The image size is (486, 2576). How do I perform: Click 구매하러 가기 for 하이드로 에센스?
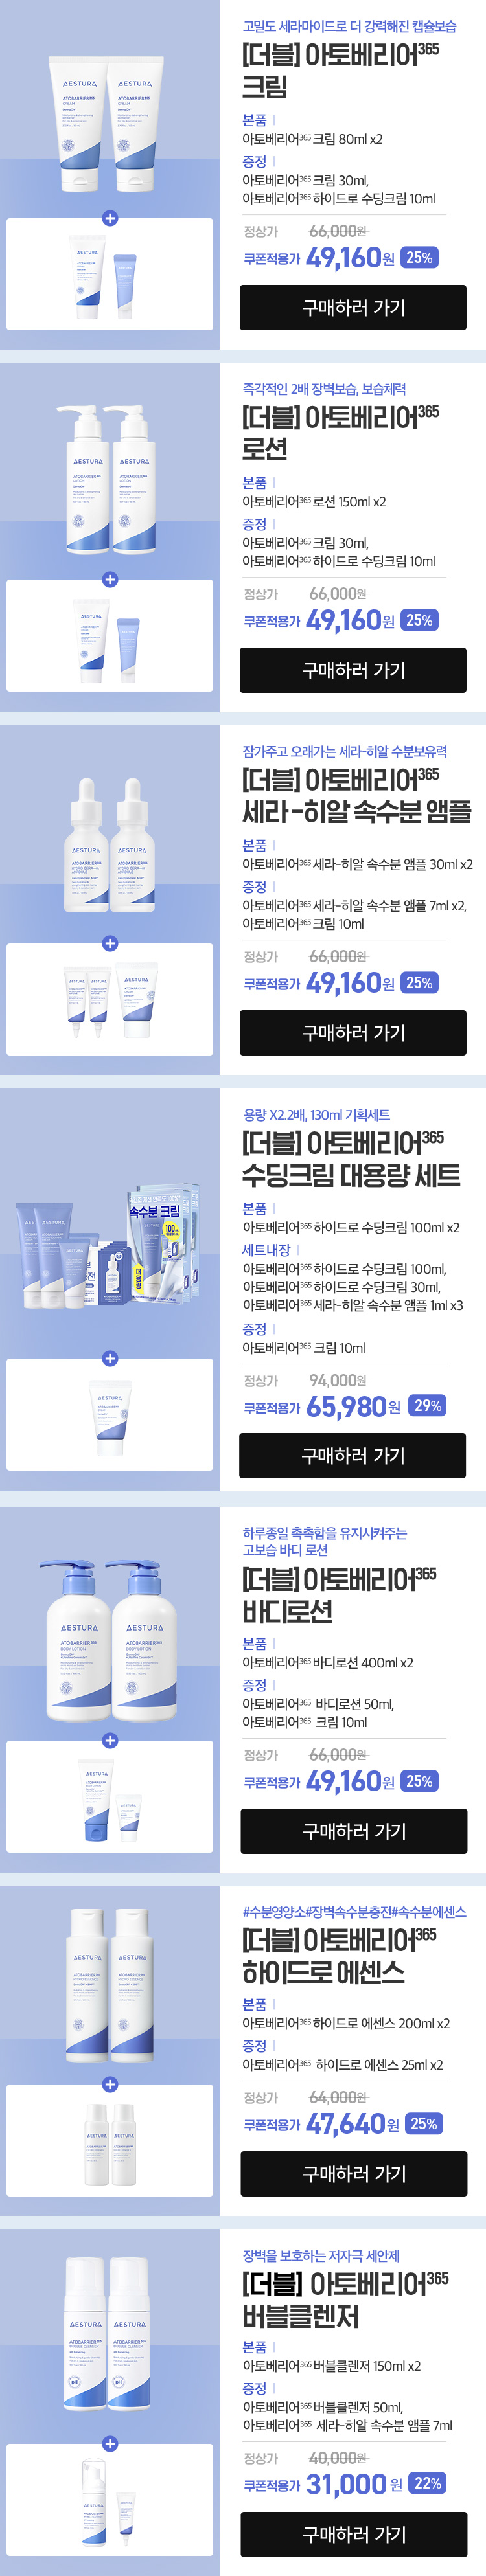(353, 2173)
